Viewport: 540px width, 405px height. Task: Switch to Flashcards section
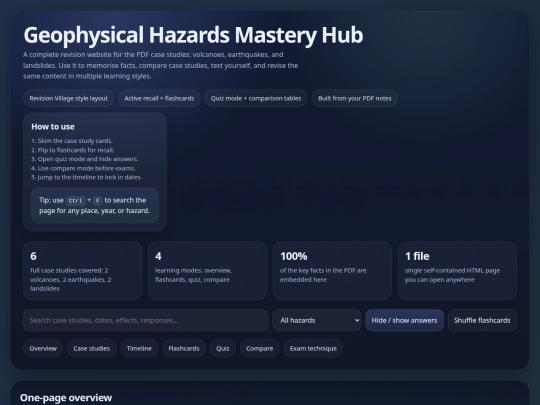tap(184, 348)
